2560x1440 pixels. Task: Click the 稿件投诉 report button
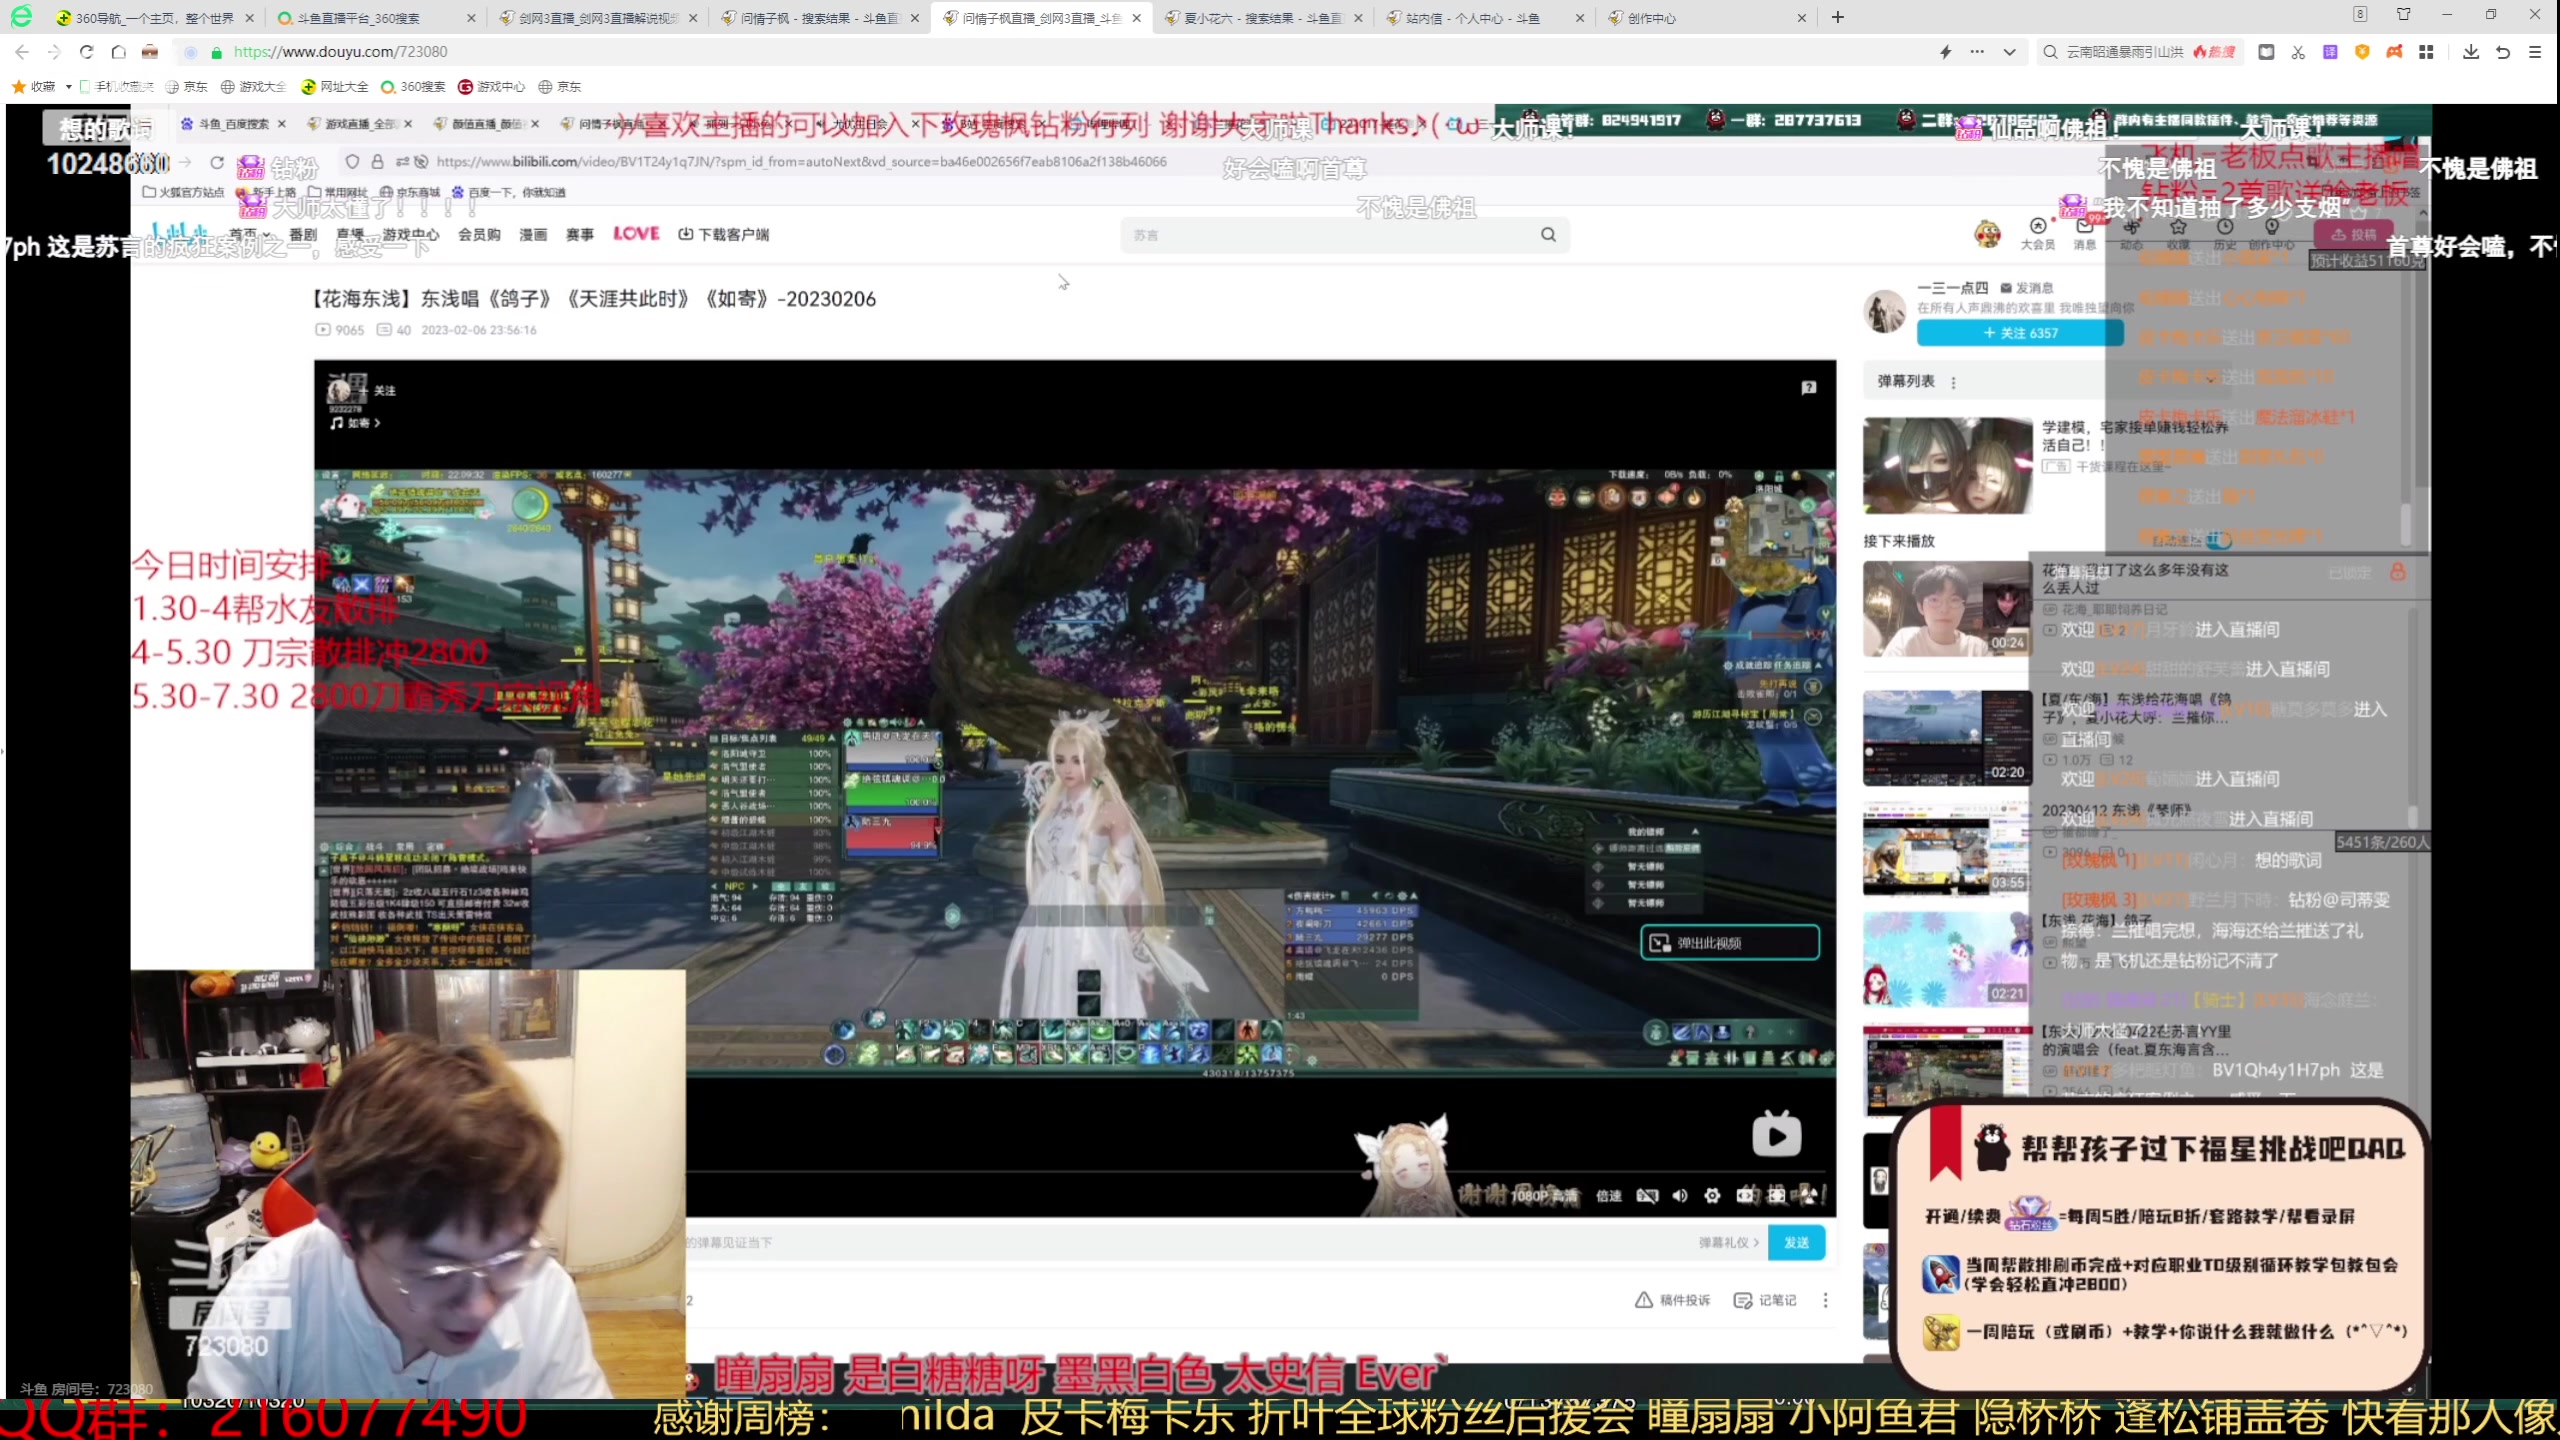coord(1672,1300)
